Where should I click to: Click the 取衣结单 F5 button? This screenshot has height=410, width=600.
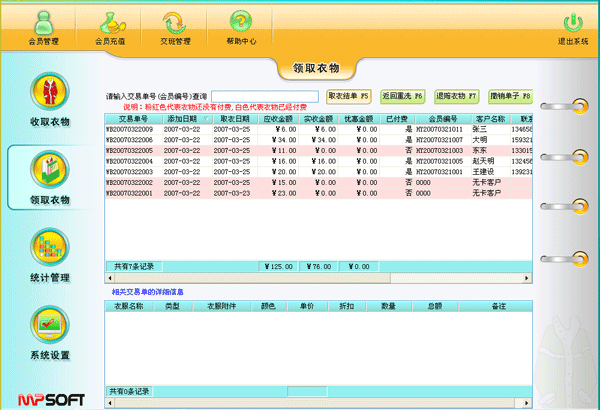[349, 96]
